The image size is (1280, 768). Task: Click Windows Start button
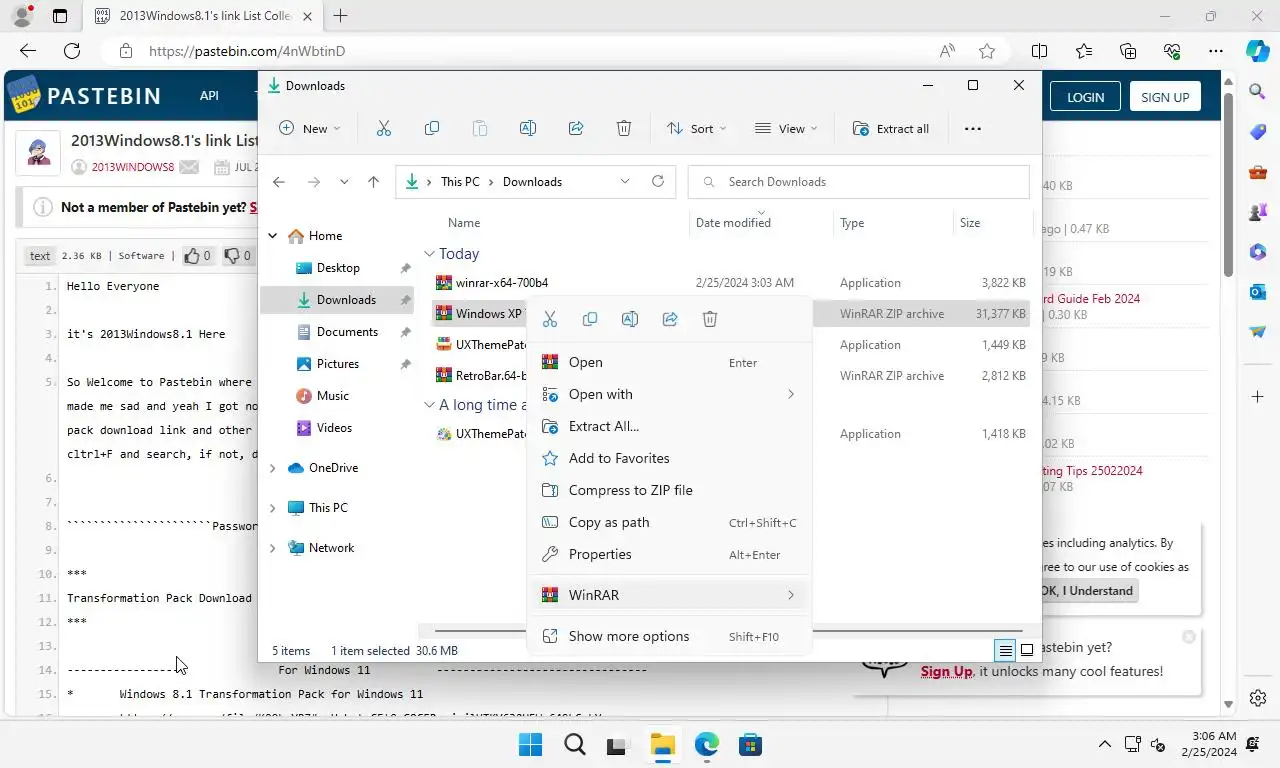pyautogui.click(x=530, y=745)
